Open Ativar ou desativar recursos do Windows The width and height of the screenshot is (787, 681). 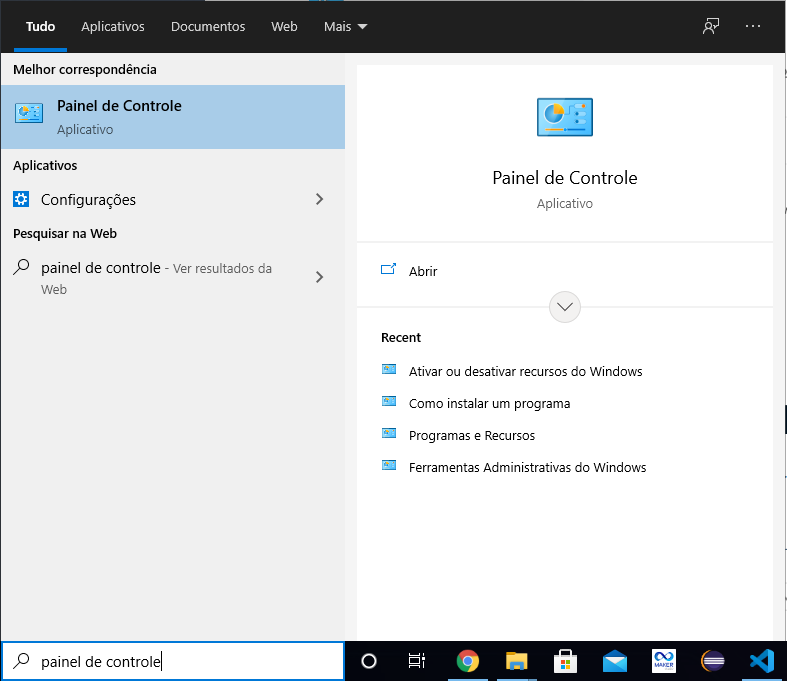click(x=525, y=371)
